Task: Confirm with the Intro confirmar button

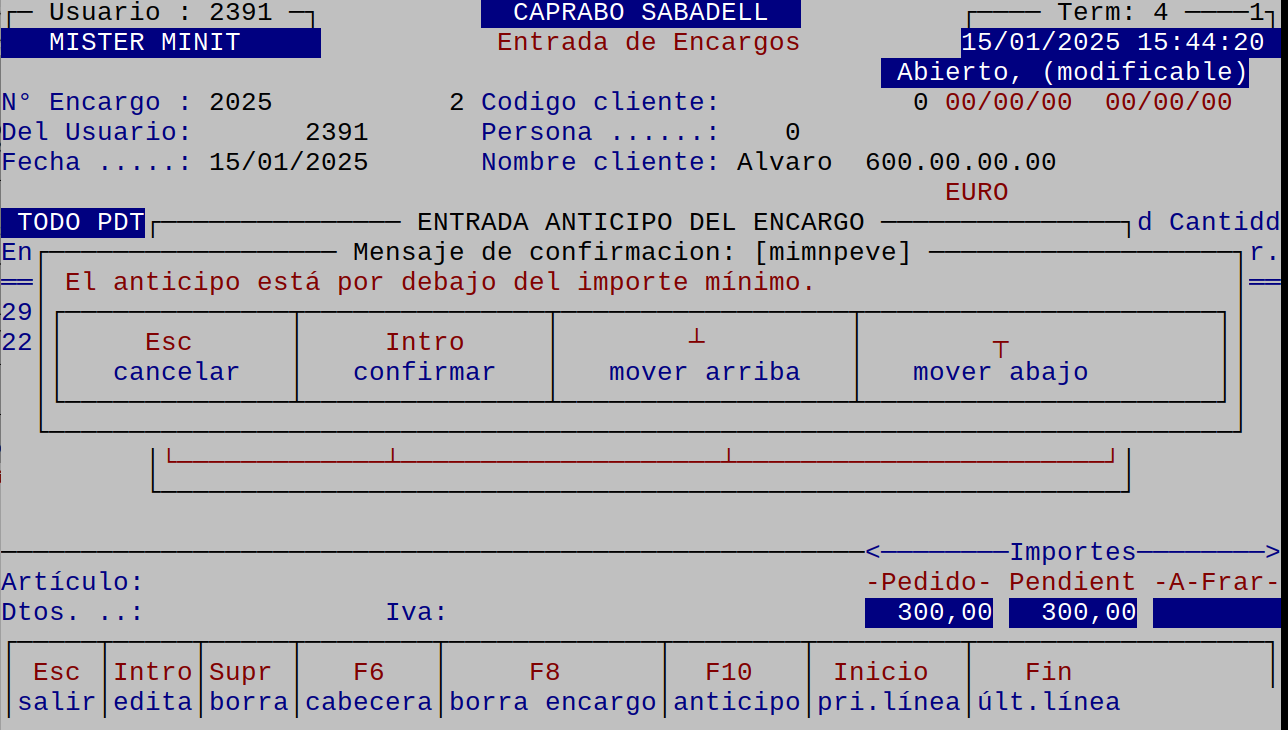Action: (x=424, y=357)
